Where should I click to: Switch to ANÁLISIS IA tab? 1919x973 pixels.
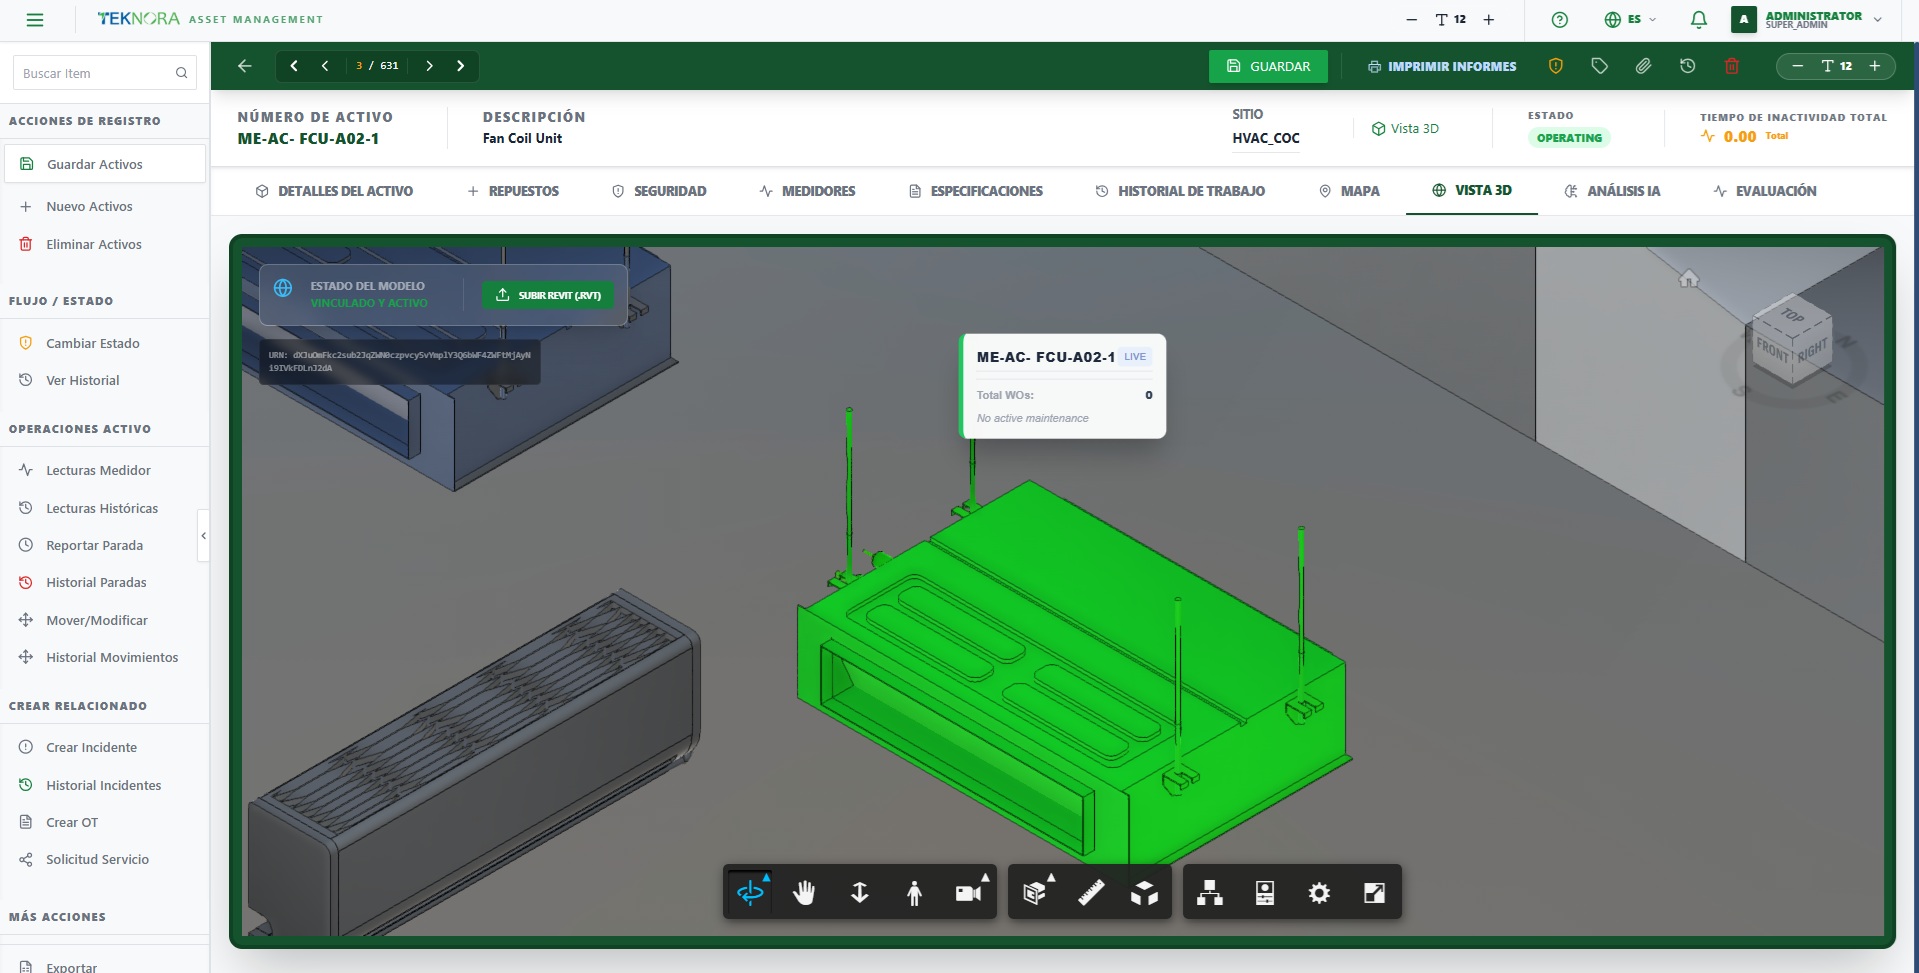click(1612, 191)
